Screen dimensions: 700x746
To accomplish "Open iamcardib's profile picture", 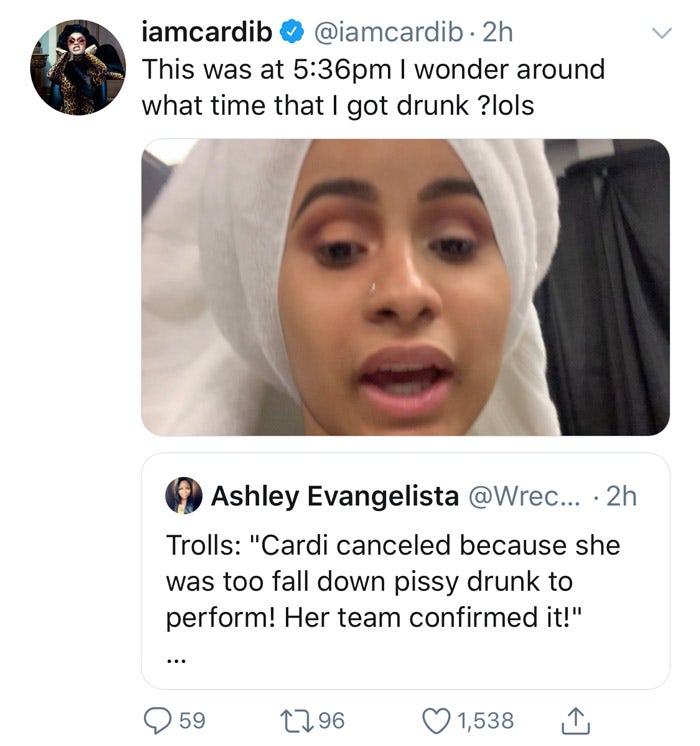I will click(x=78, y=67).
